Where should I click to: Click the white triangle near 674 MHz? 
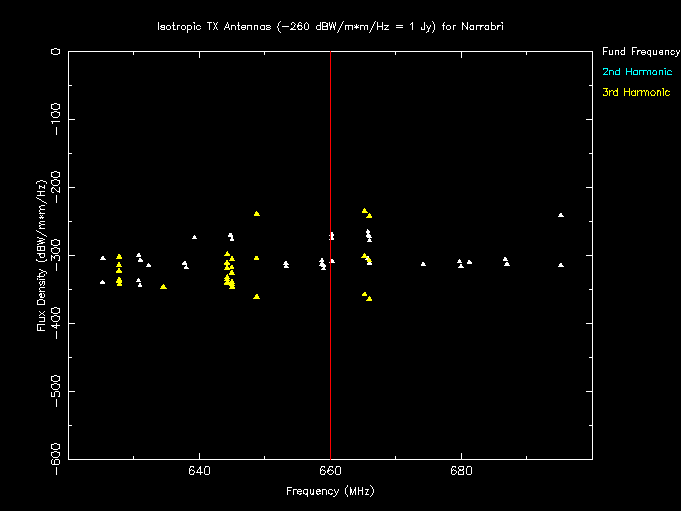point(423,264)
